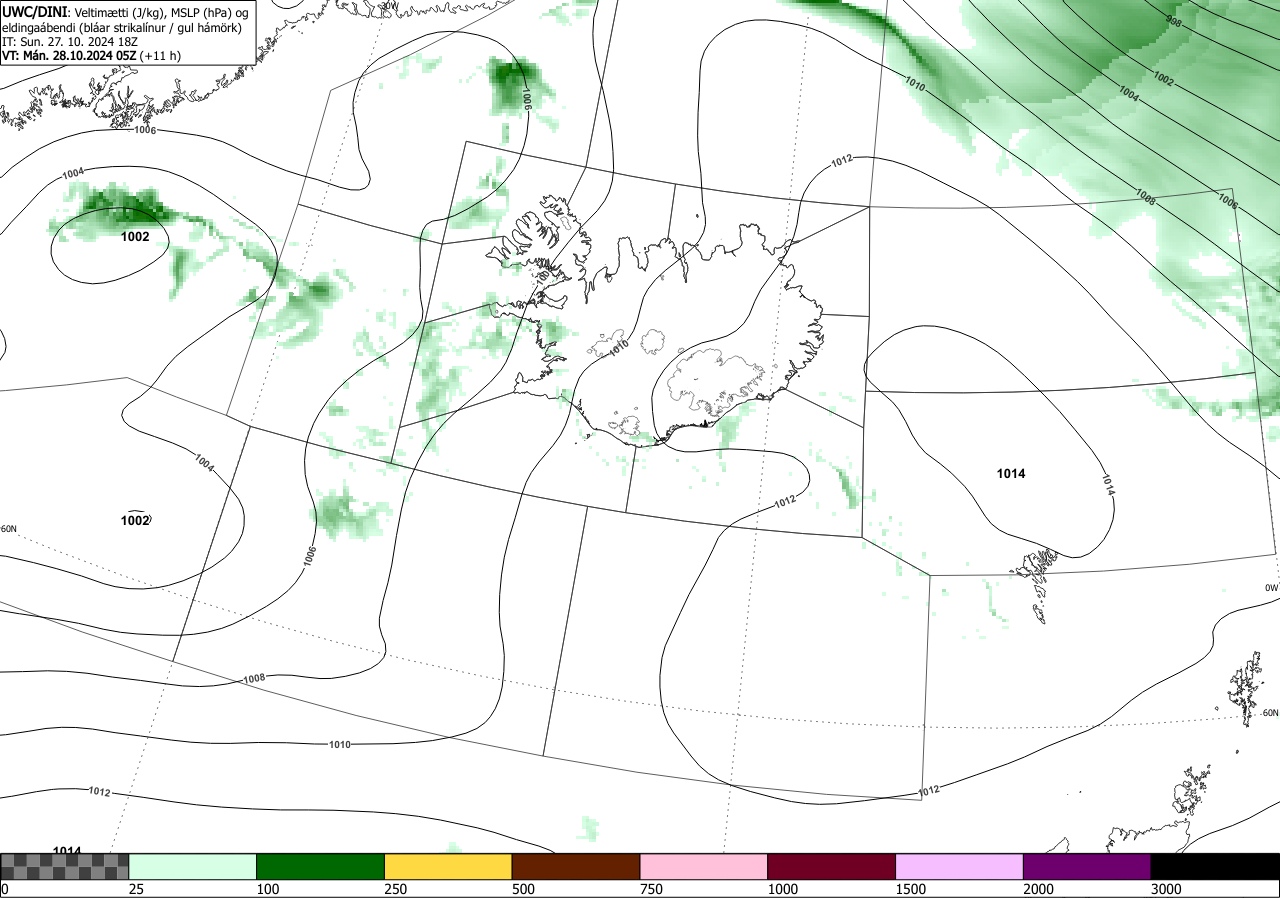The width and height of the screenshot is (1280, 898).
Task: Click the bold "1014" high-pressure centre label east of Iceland
Action: [1011, 474]
